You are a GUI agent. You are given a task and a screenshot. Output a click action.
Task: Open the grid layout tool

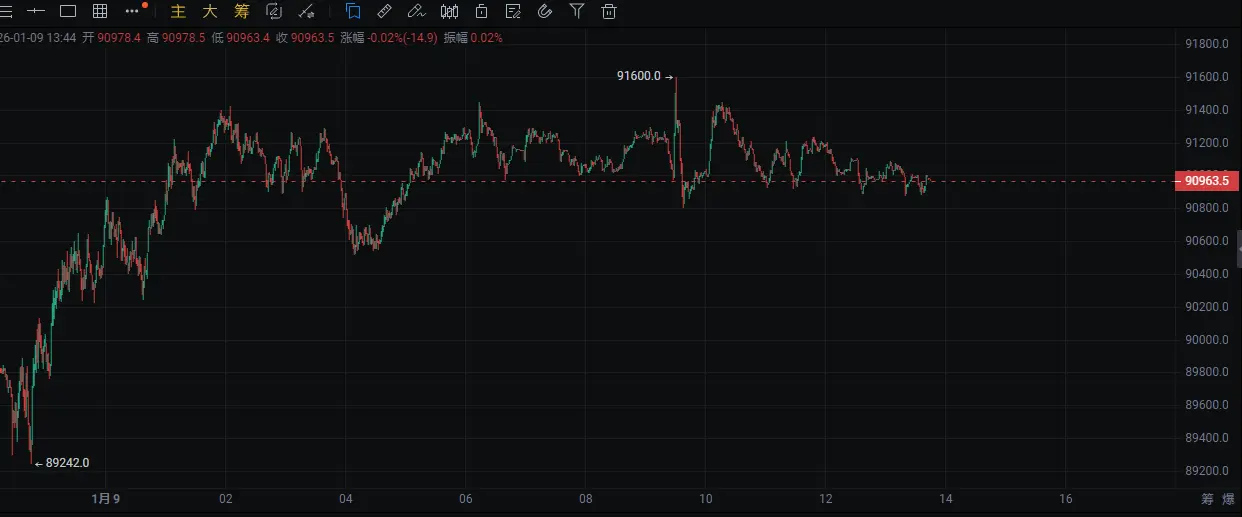pyautogui.click(x=100, y=12)
